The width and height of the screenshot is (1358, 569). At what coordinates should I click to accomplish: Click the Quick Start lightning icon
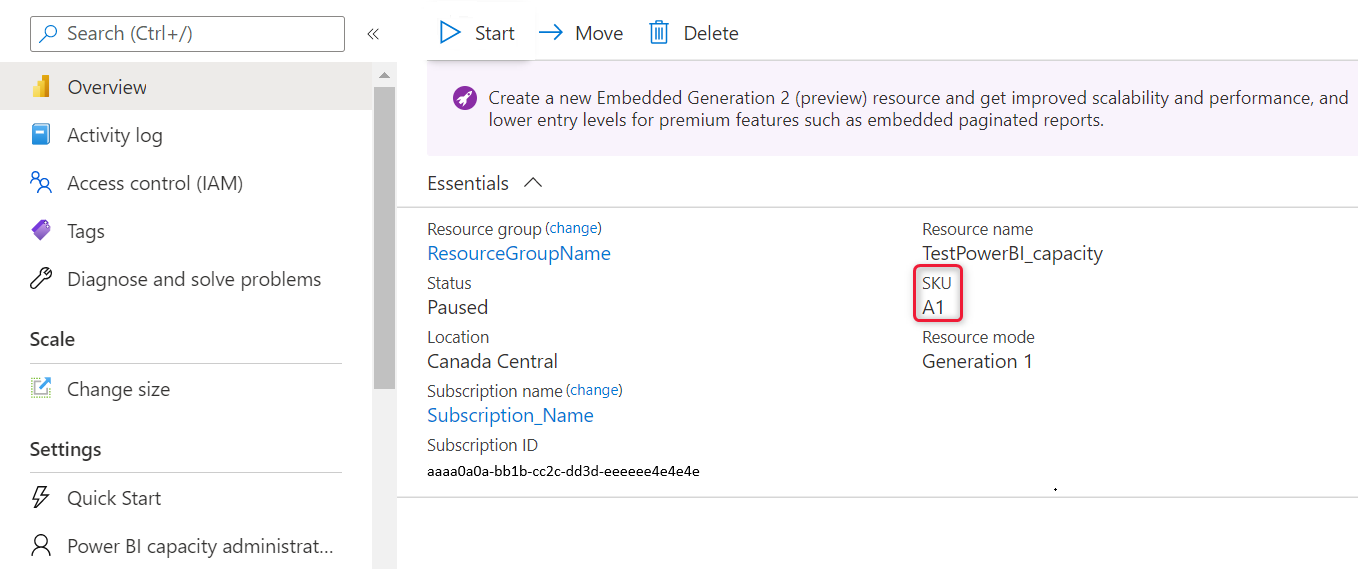point(41,498)
